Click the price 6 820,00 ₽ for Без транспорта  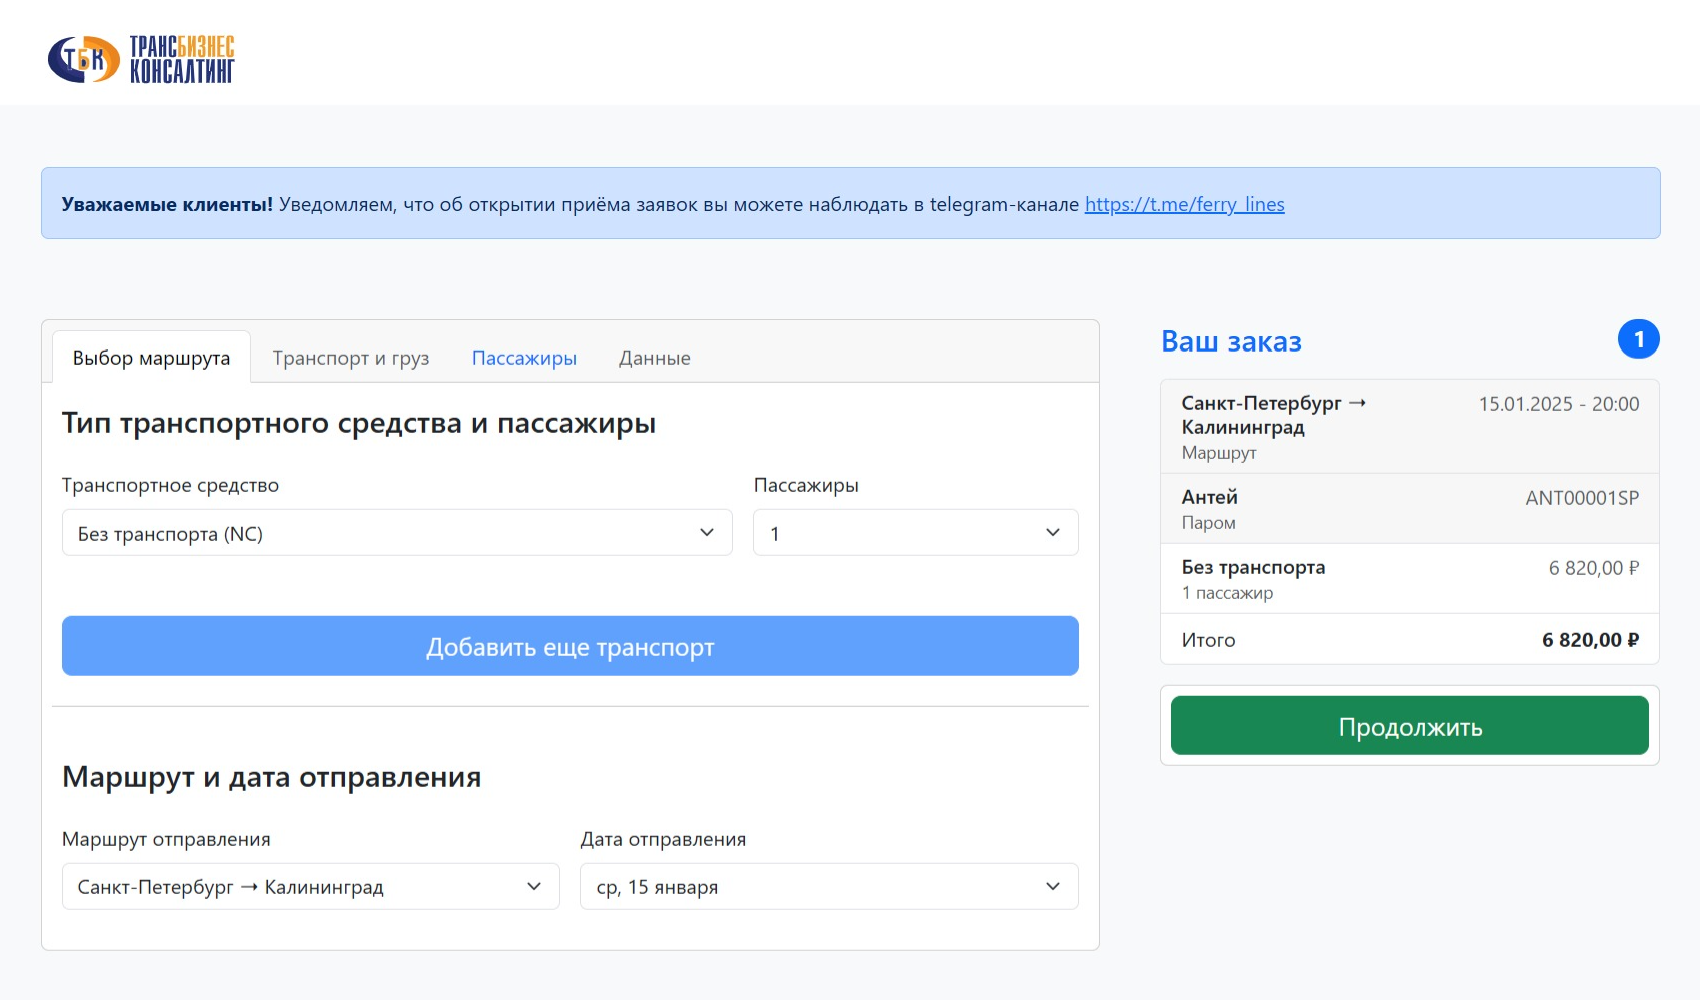(1594, 568)
